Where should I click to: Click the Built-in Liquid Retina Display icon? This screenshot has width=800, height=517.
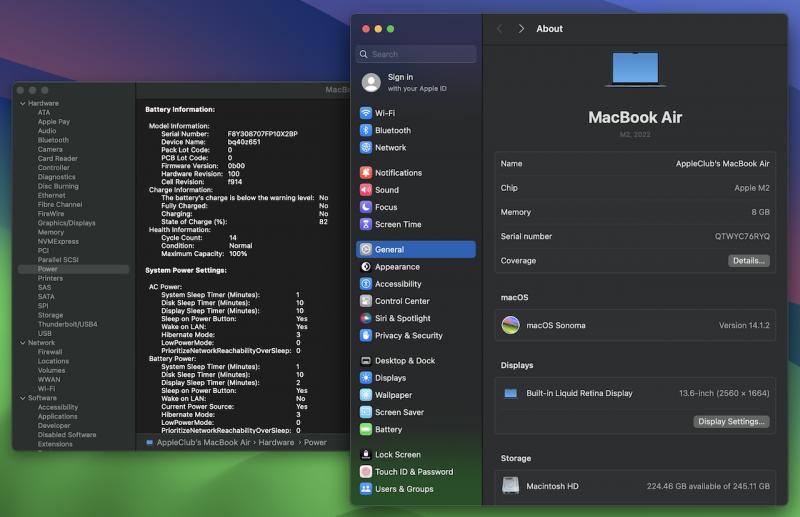click(510, 393)
